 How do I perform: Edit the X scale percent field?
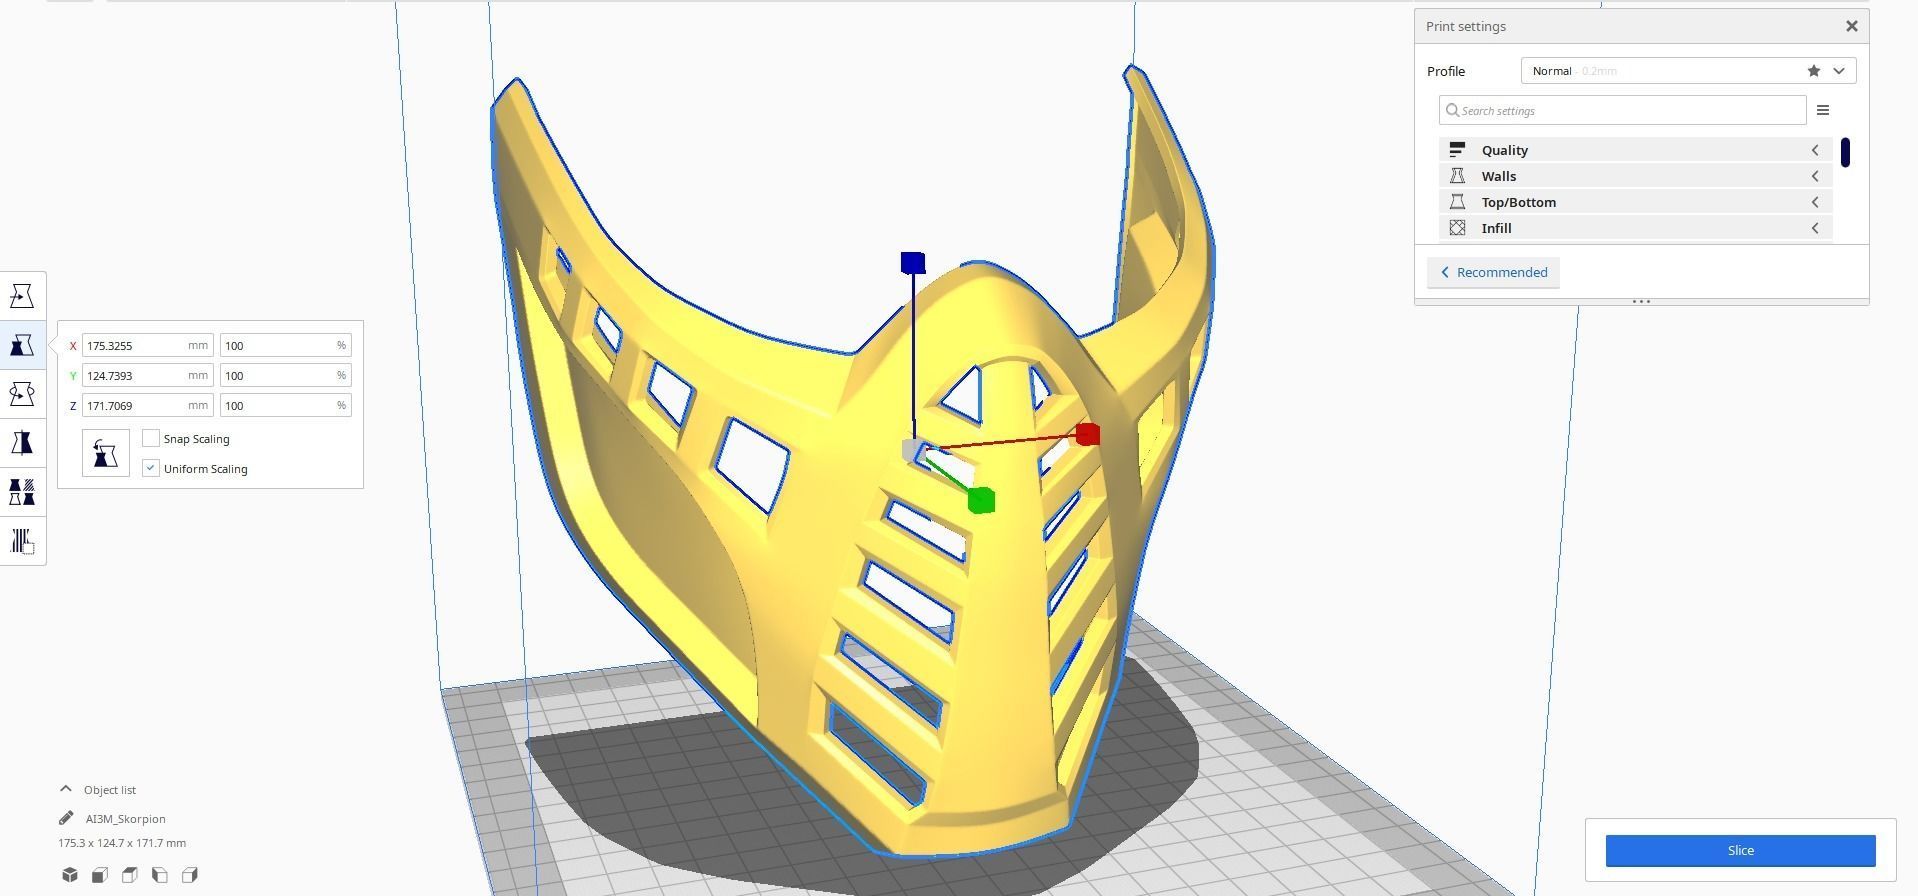285,345
